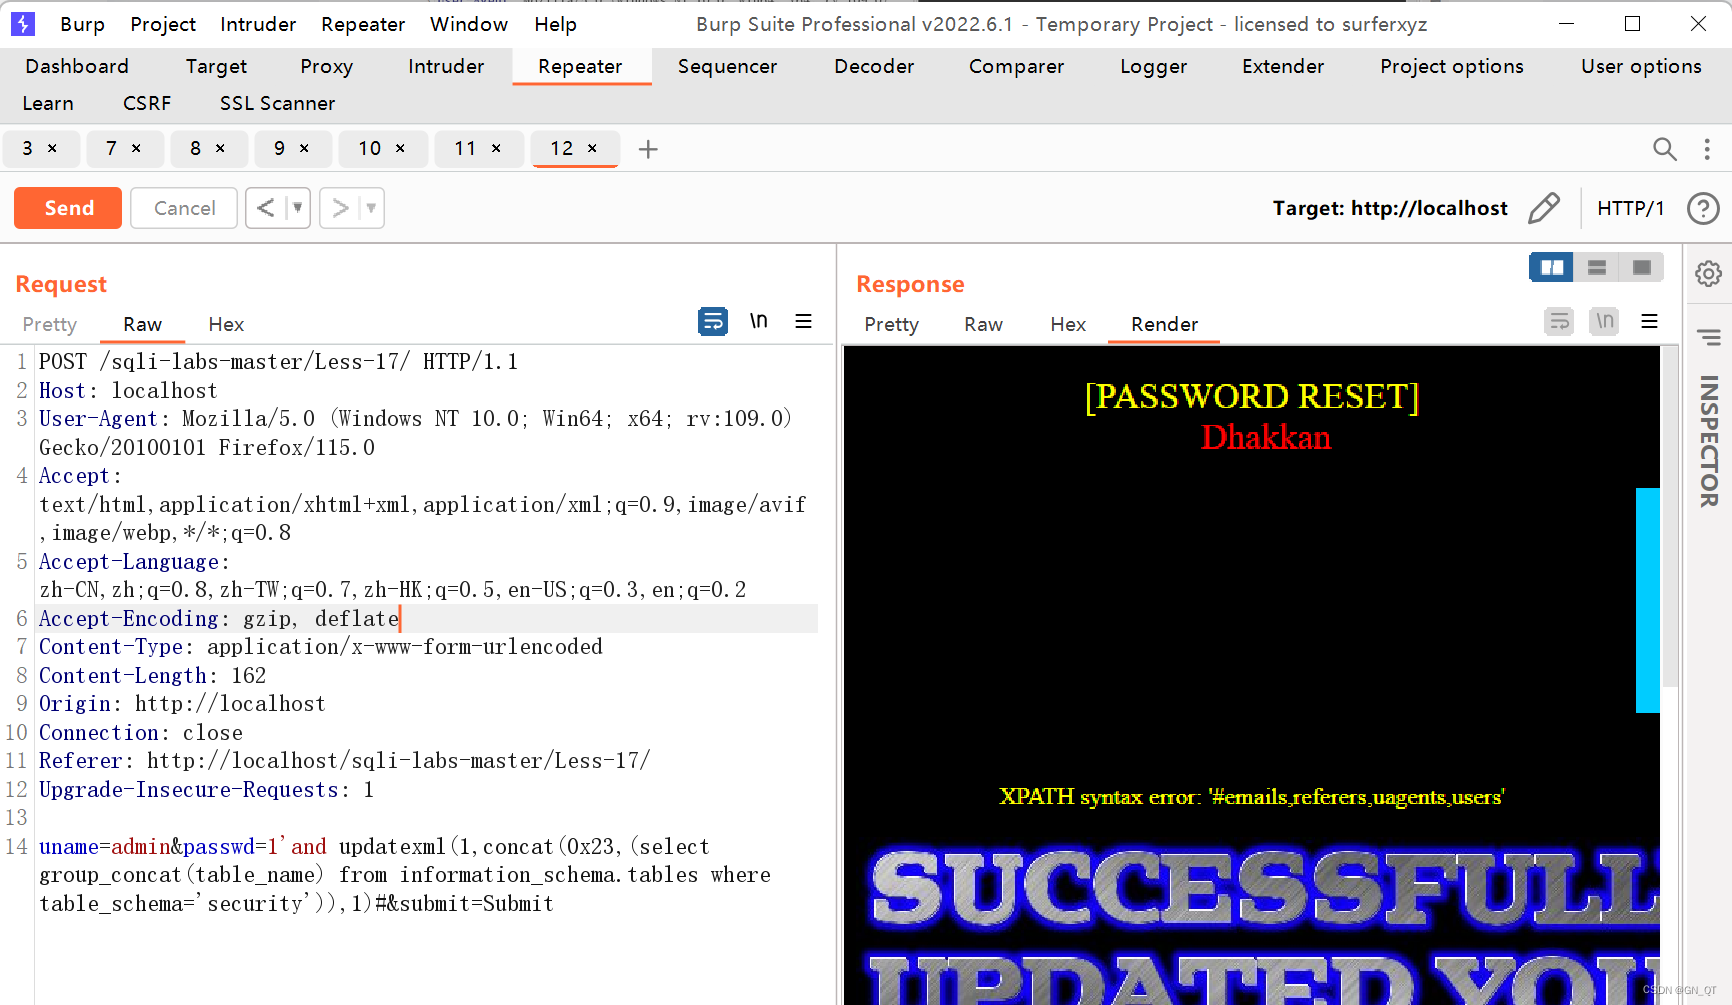The width and height of the screenshot is (1732, 1005).
Task: Click the Burp Suite logo icon
Action: pyautogui.click(x=22, y=23)
